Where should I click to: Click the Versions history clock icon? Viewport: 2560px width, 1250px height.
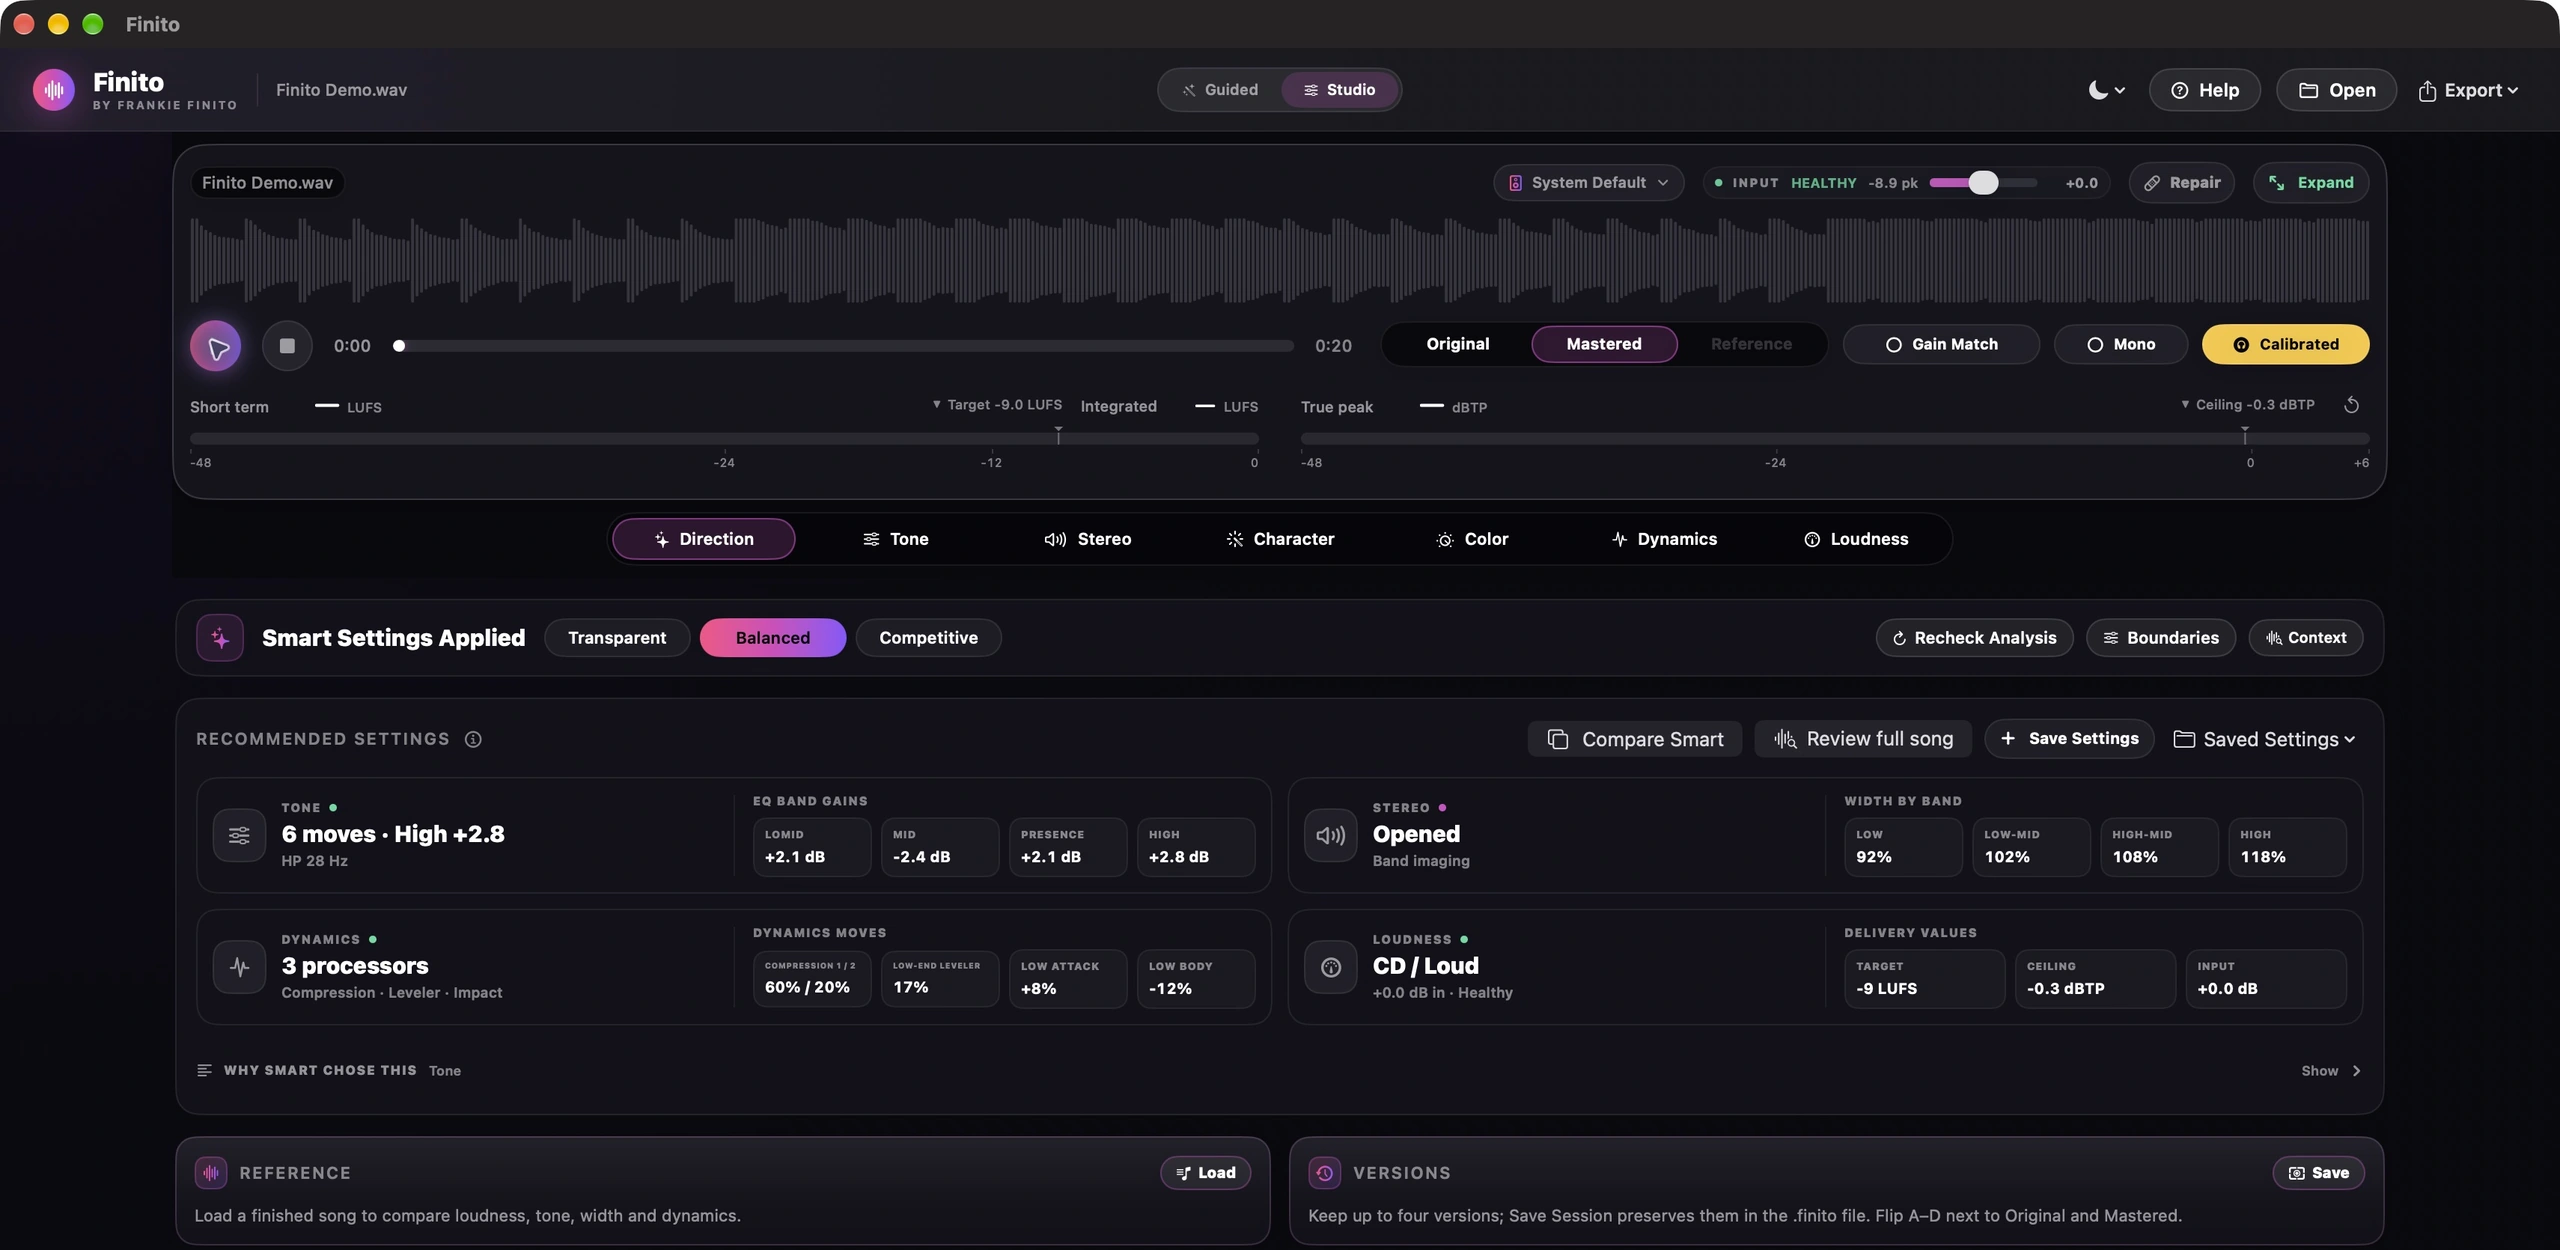pyautogui.click(x=1325, y=1173)
